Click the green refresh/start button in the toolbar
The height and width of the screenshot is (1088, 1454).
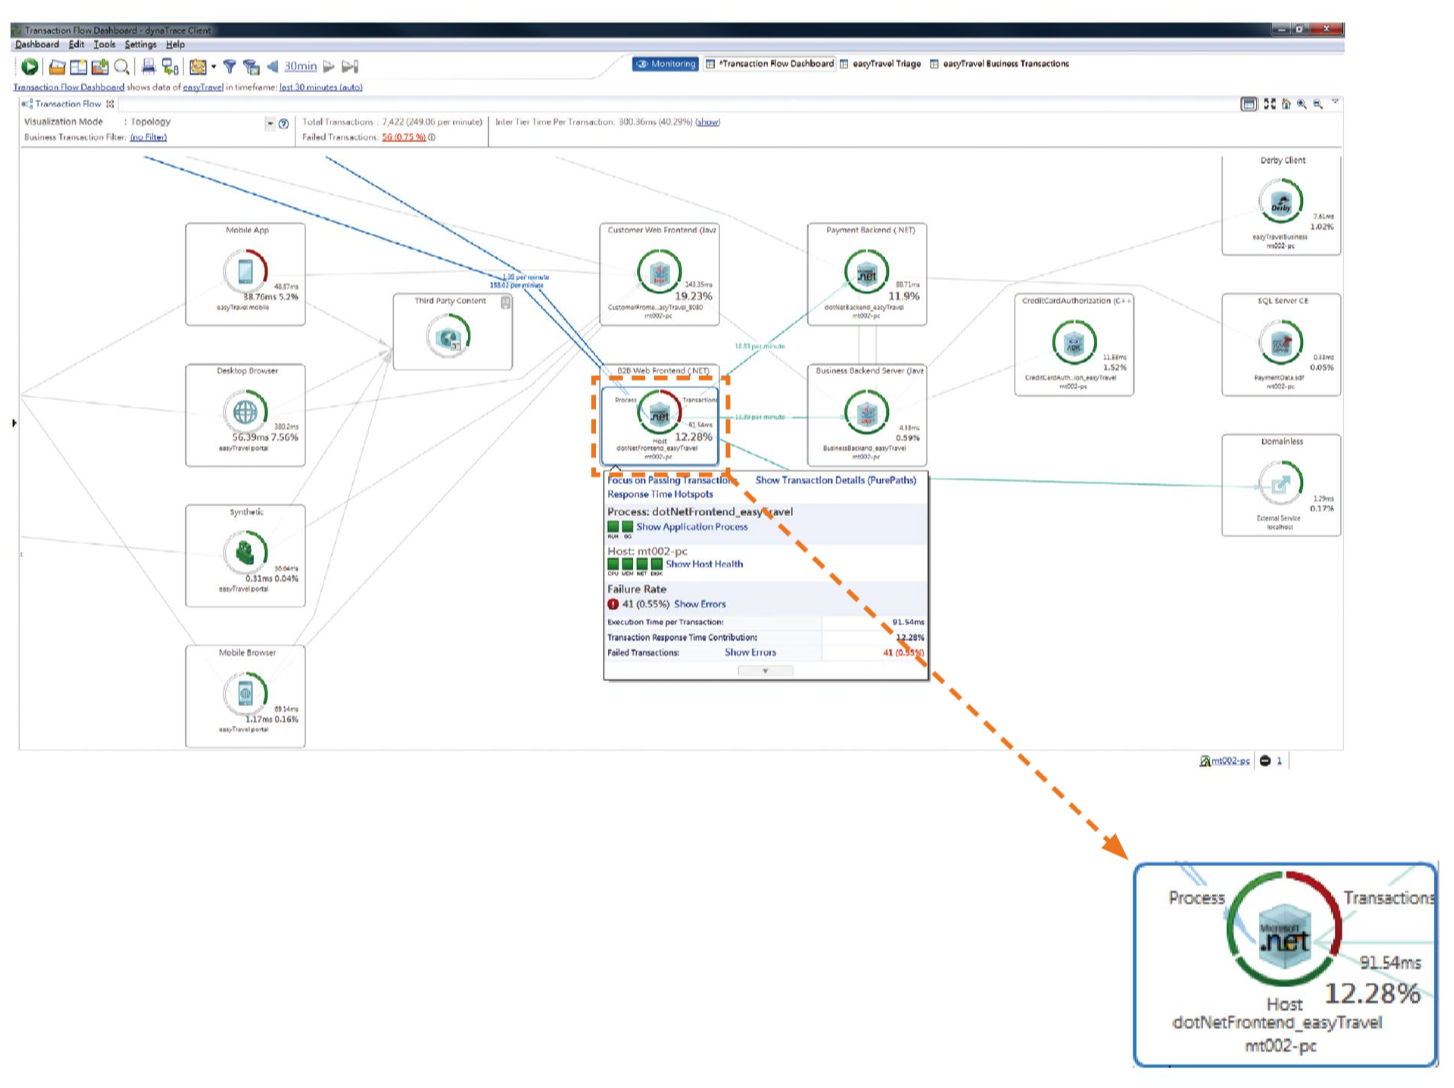tap(30, 67)
